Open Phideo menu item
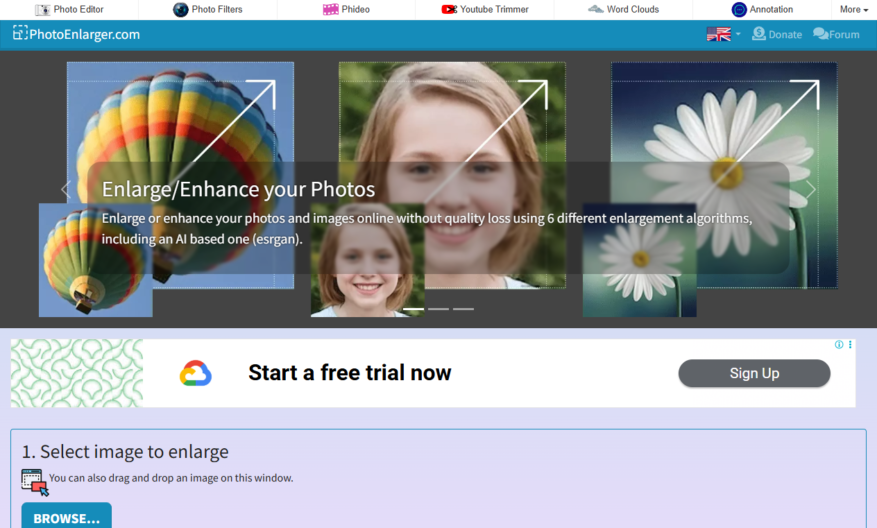 (x=346, y=10)
